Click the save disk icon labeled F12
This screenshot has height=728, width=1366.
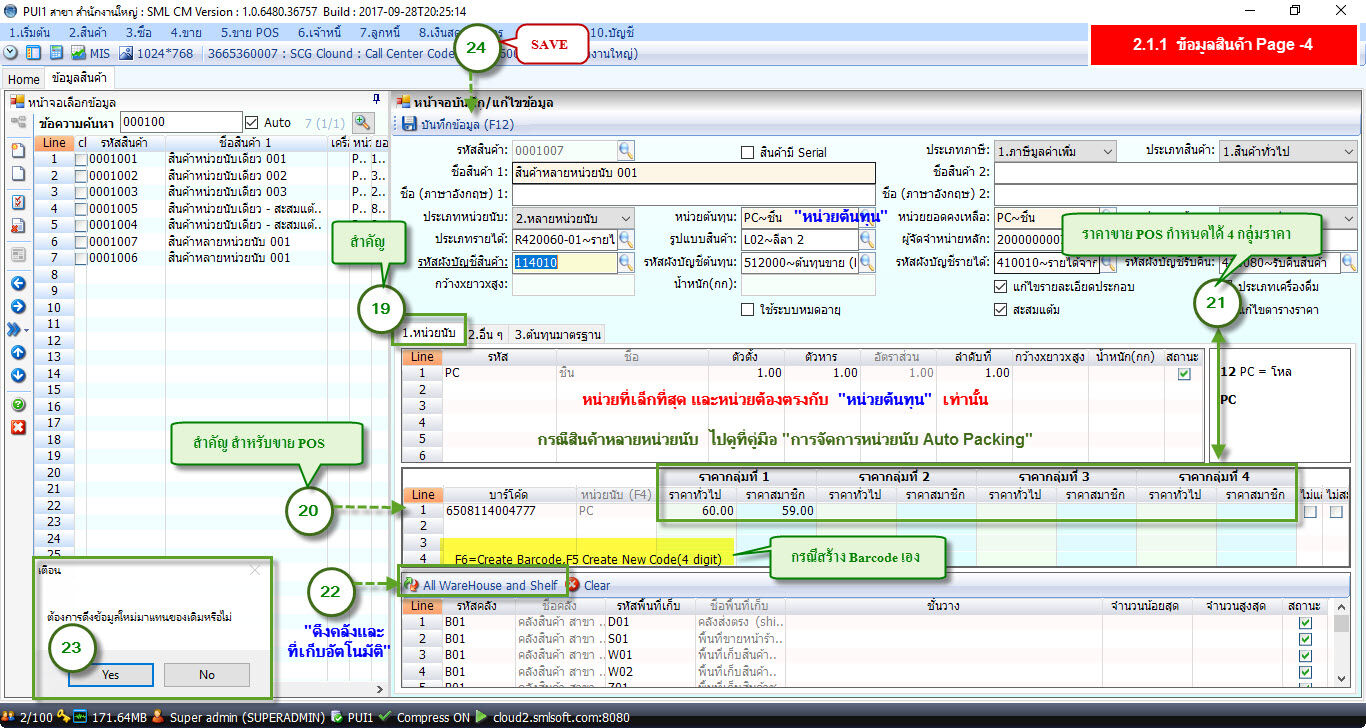pyautogui.click(x=409, y=124)
